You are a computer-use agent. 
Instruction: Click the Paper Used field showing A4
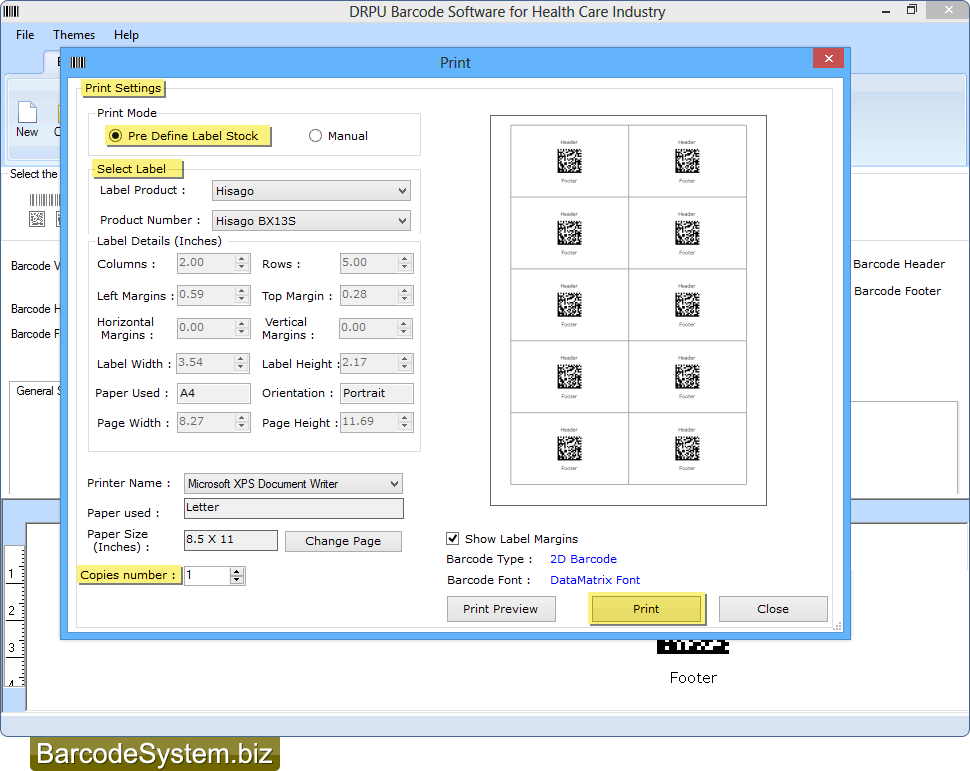pyautogui.click(x=214, y=393)
